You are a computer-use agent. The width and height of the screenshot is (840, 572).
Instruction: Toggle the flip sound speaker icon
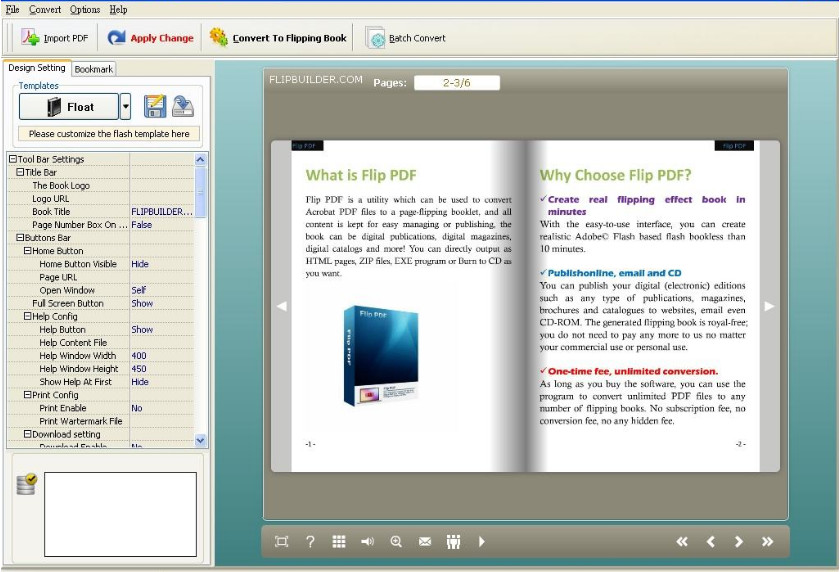pos(368,541)
